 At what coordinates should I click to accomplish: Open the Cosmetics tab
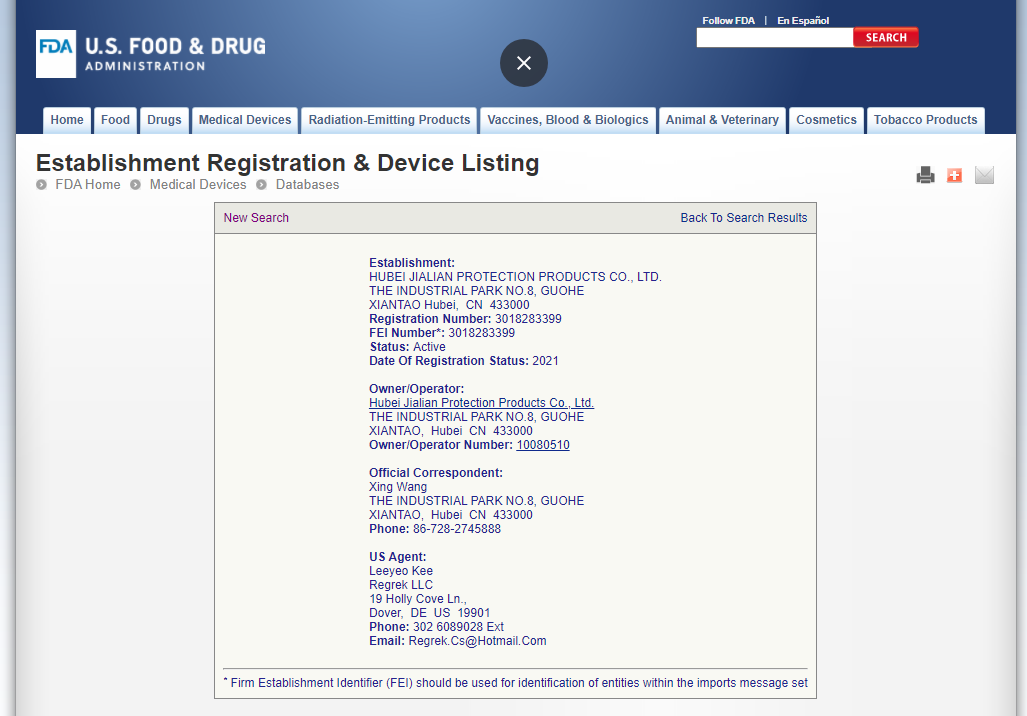coord(826,121)
